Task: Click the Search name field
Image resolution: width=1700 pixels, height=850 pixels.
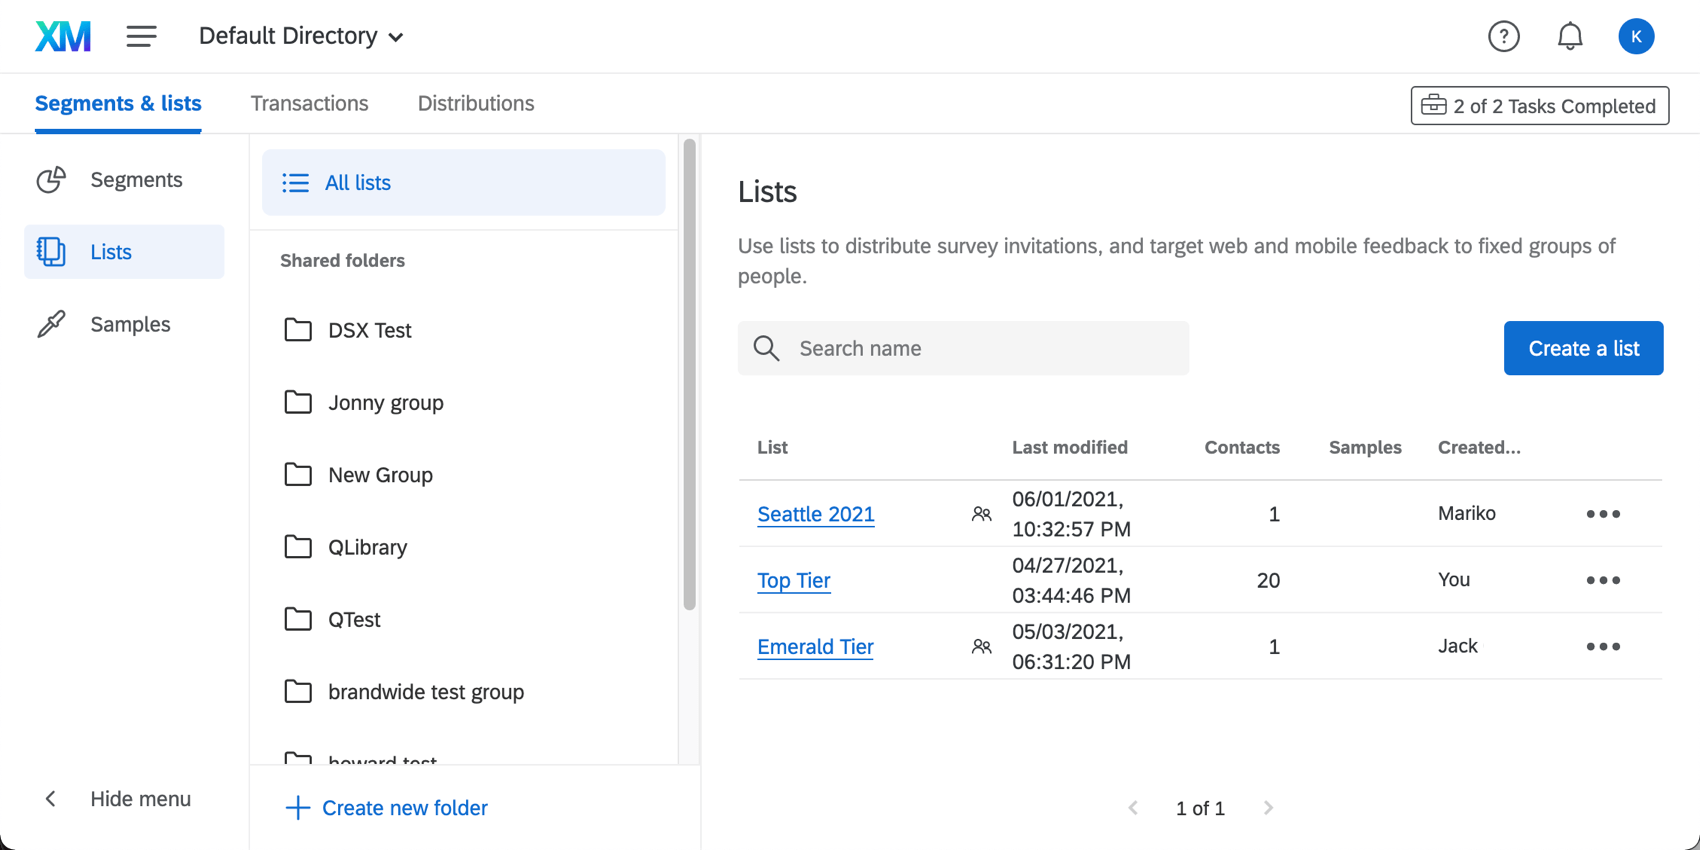Action: point(964,348)
